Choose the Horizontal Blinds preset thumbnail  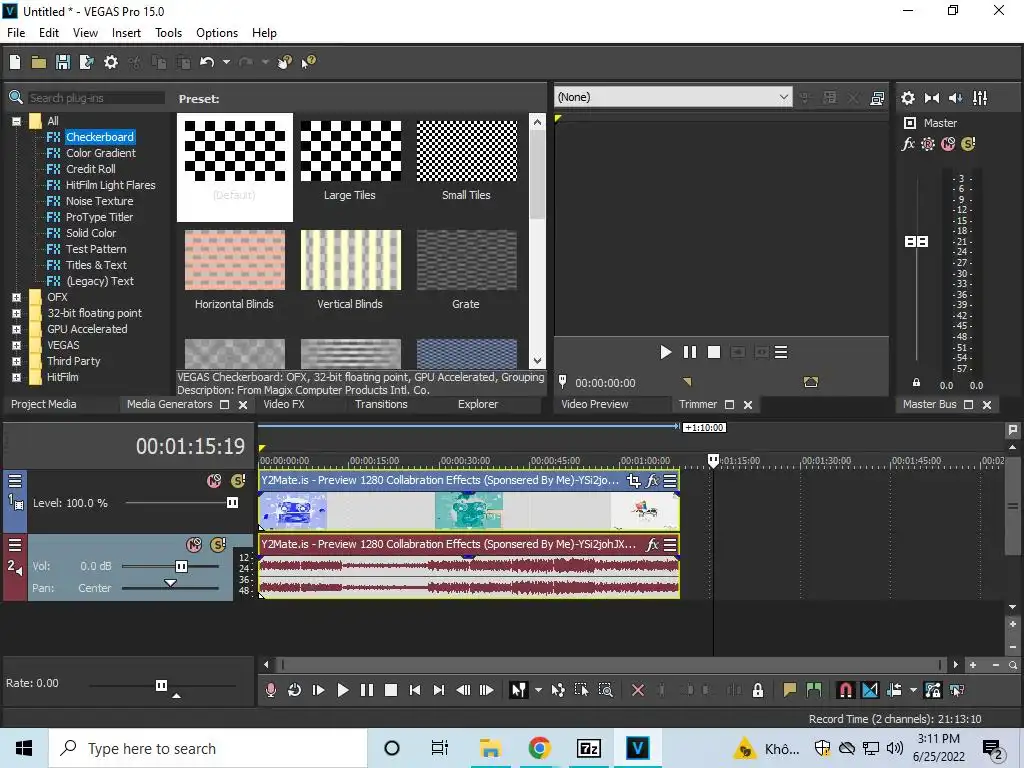(234, 260)
